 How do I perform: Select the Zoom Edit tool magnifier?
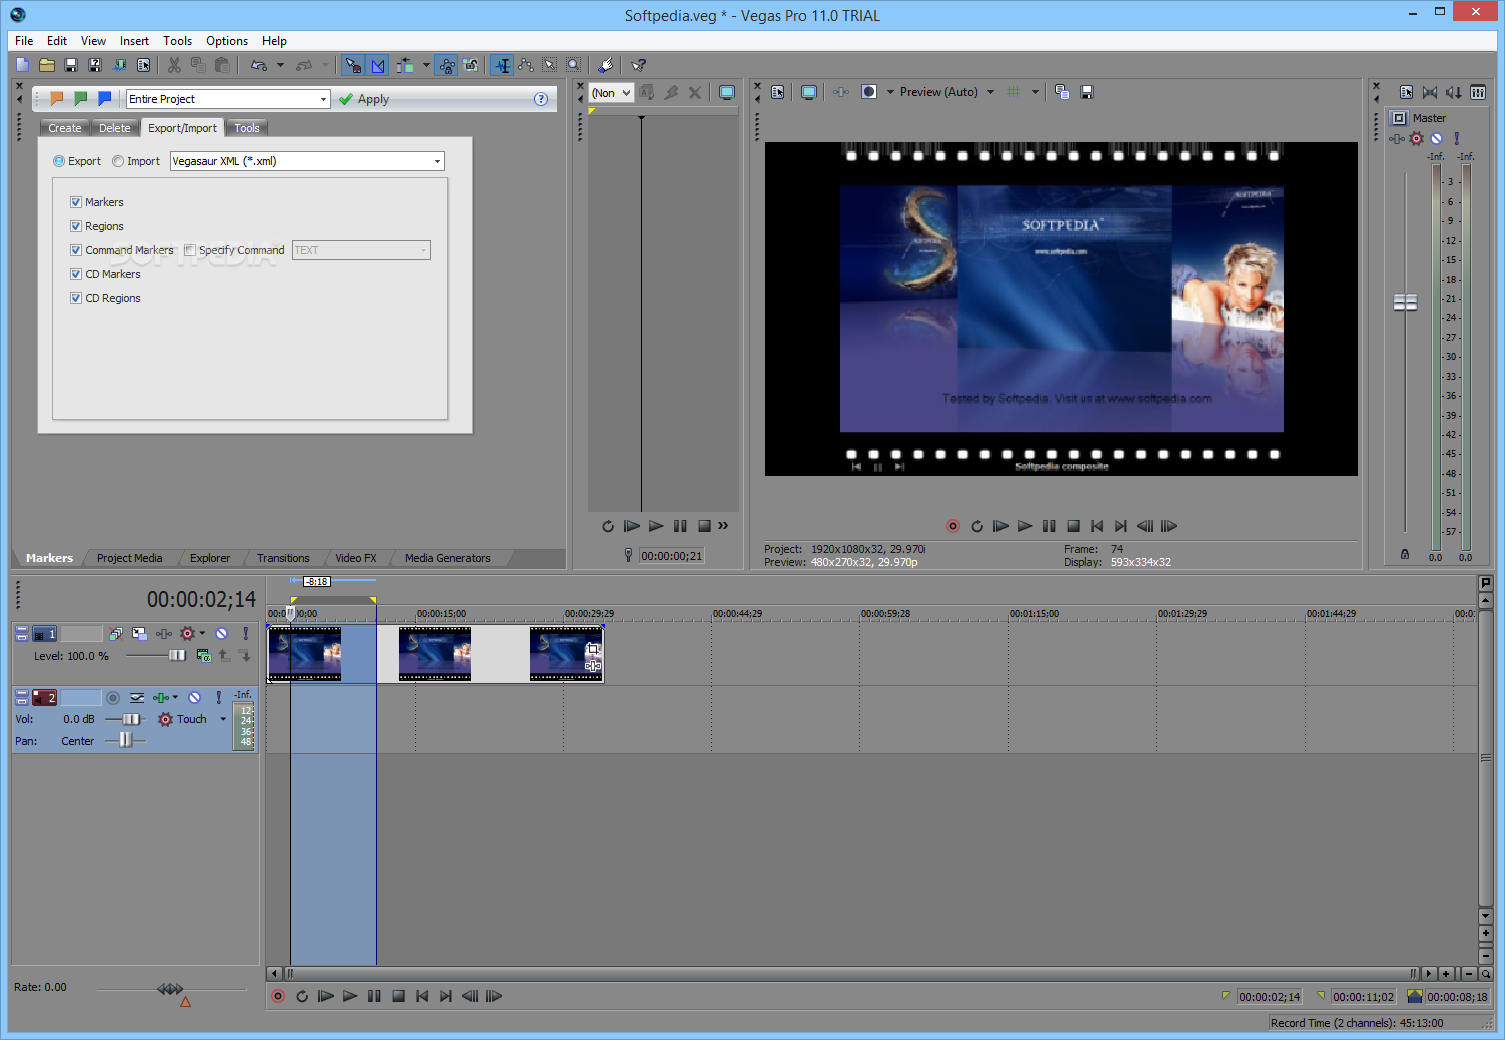(x=574, y=65)
